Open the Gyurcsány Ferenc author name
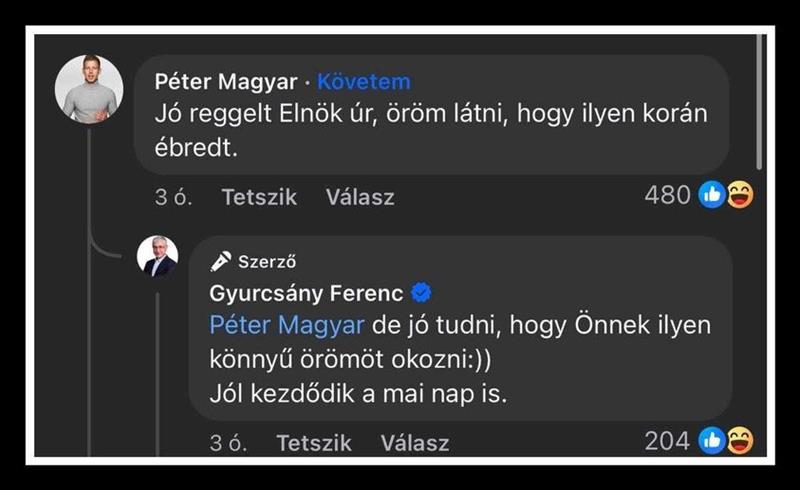 [307, 293]
